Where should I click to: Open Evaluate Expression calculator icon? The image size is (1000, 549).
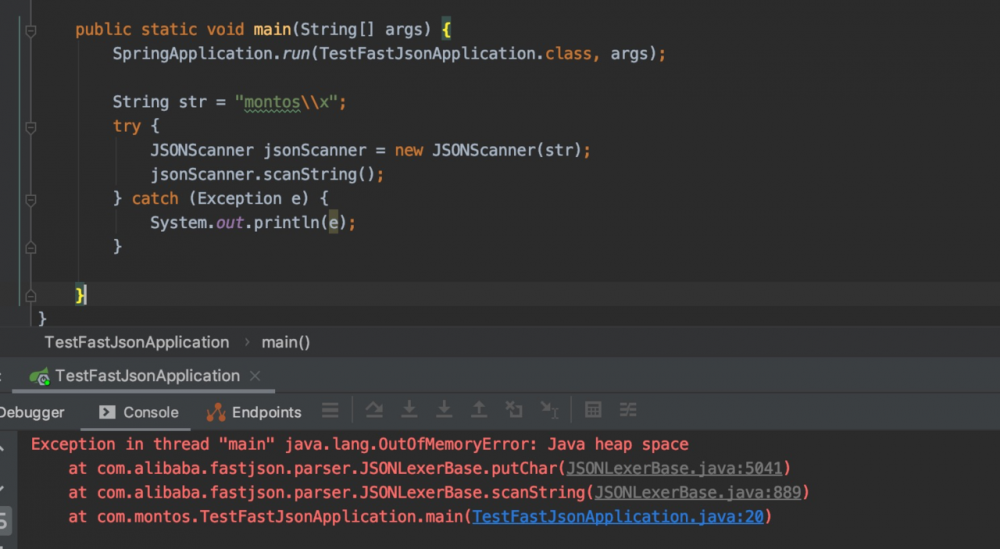(x=593, y=410)
